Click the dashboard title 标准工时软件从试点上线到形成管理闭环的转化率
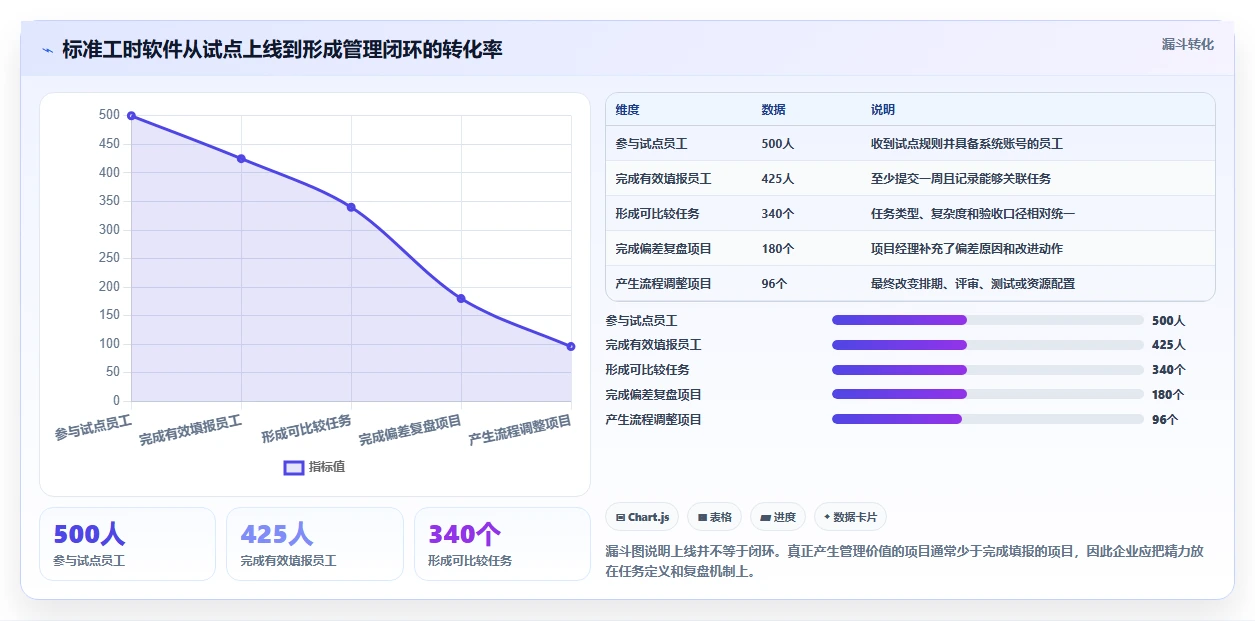The height and width of the screenshot is (621, 1255). 282,50
